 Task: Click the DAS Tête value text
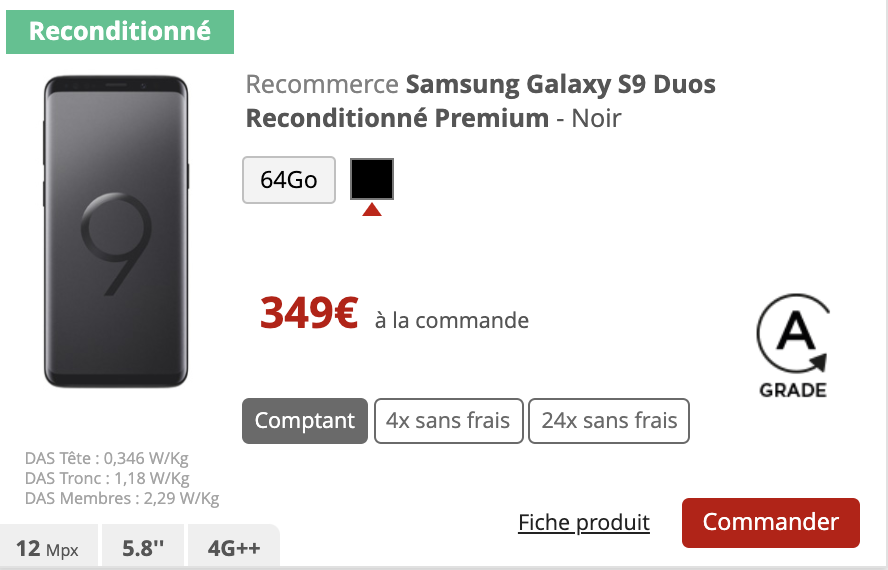pyautogui.click(x=107, y=459)
